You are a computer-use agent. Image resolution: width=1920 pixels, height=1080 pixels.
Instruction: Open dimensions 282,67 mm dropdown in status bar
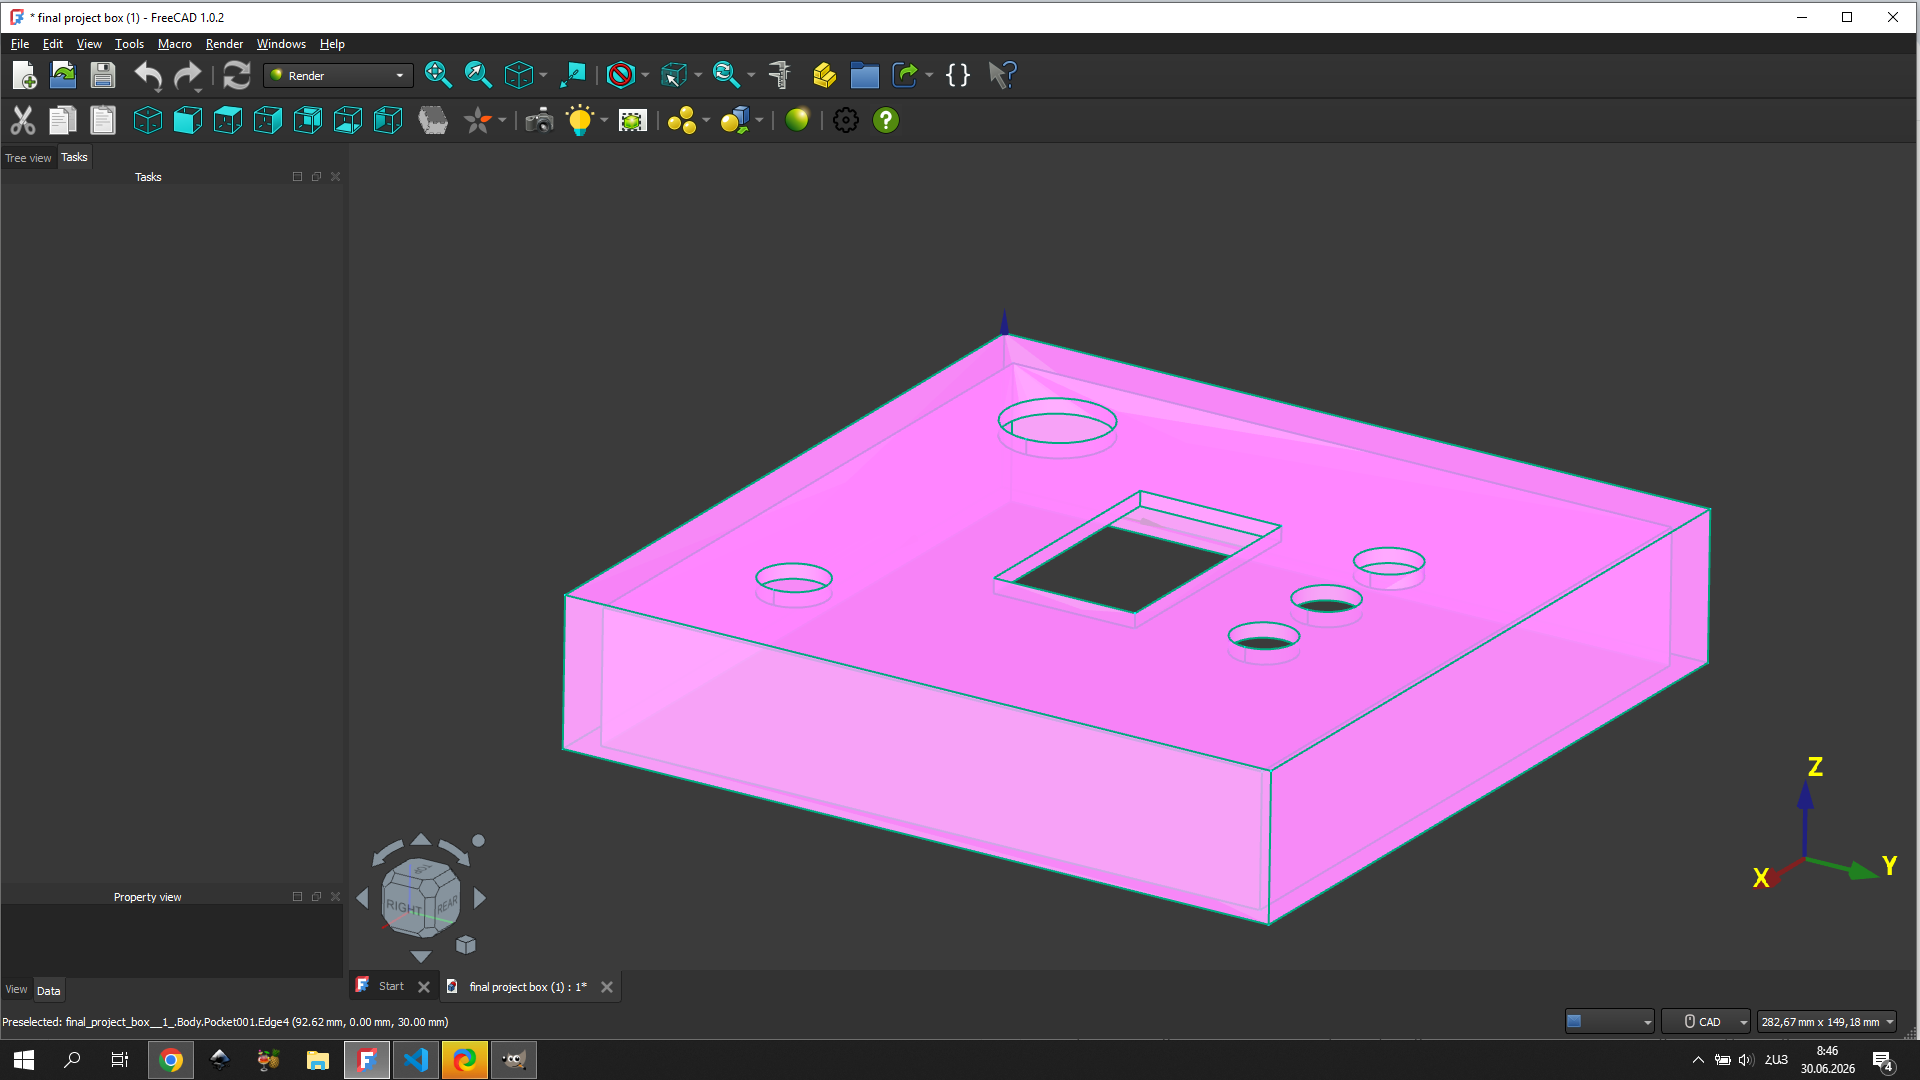[1827, 1021]
